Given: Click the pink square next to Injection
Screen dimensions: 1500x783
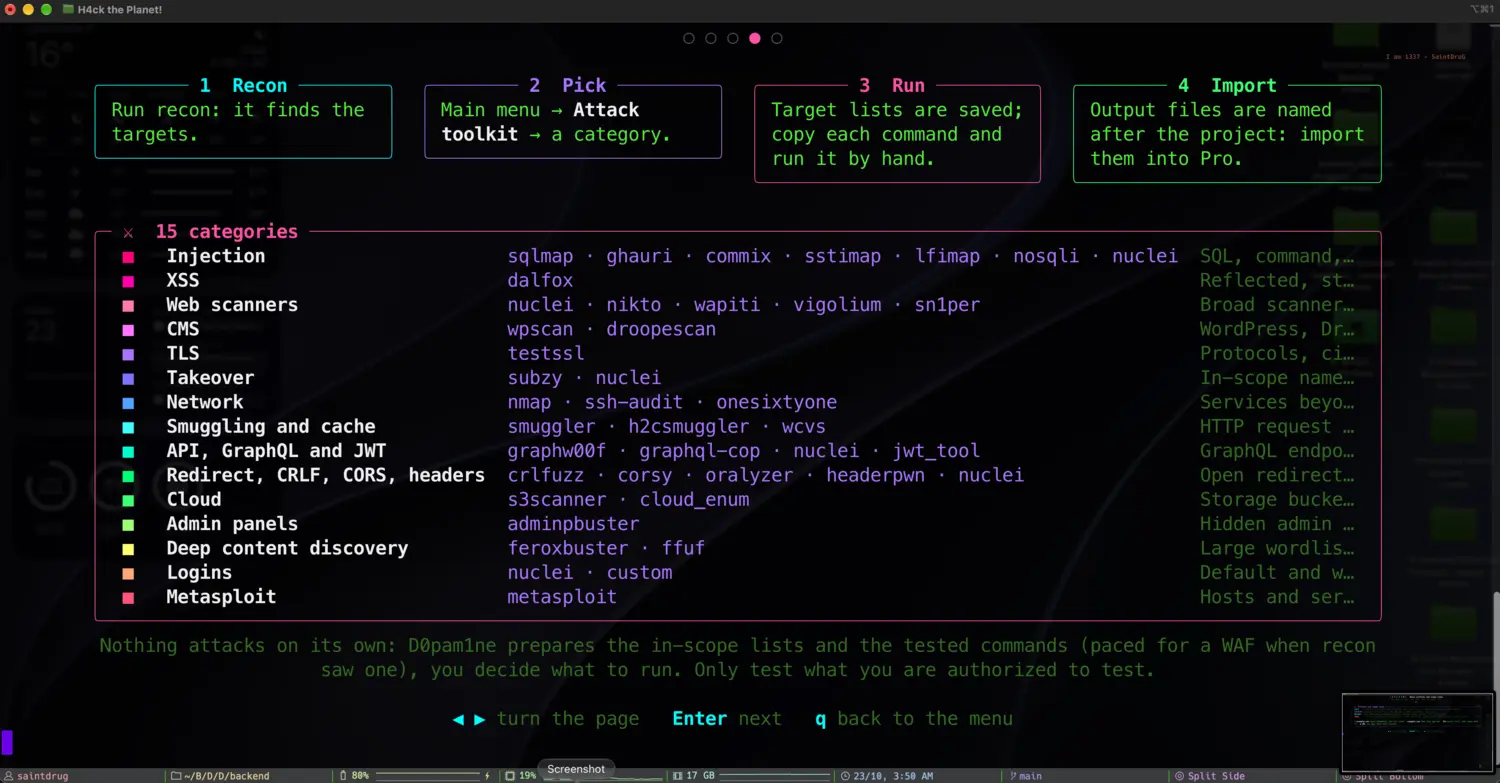Looking at the screenshot, I should (x=128, y=257).
